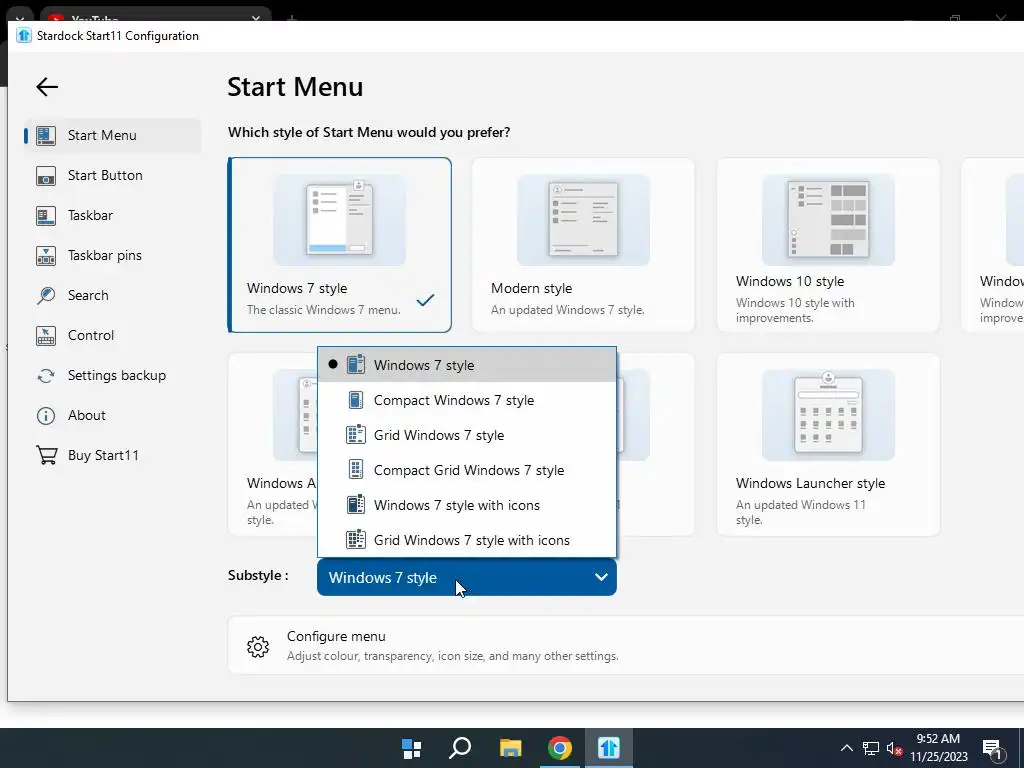Click the muted volume tray icon
Image resolution: width=1024 pixels, height=768 pixels.
pos(895,748)
